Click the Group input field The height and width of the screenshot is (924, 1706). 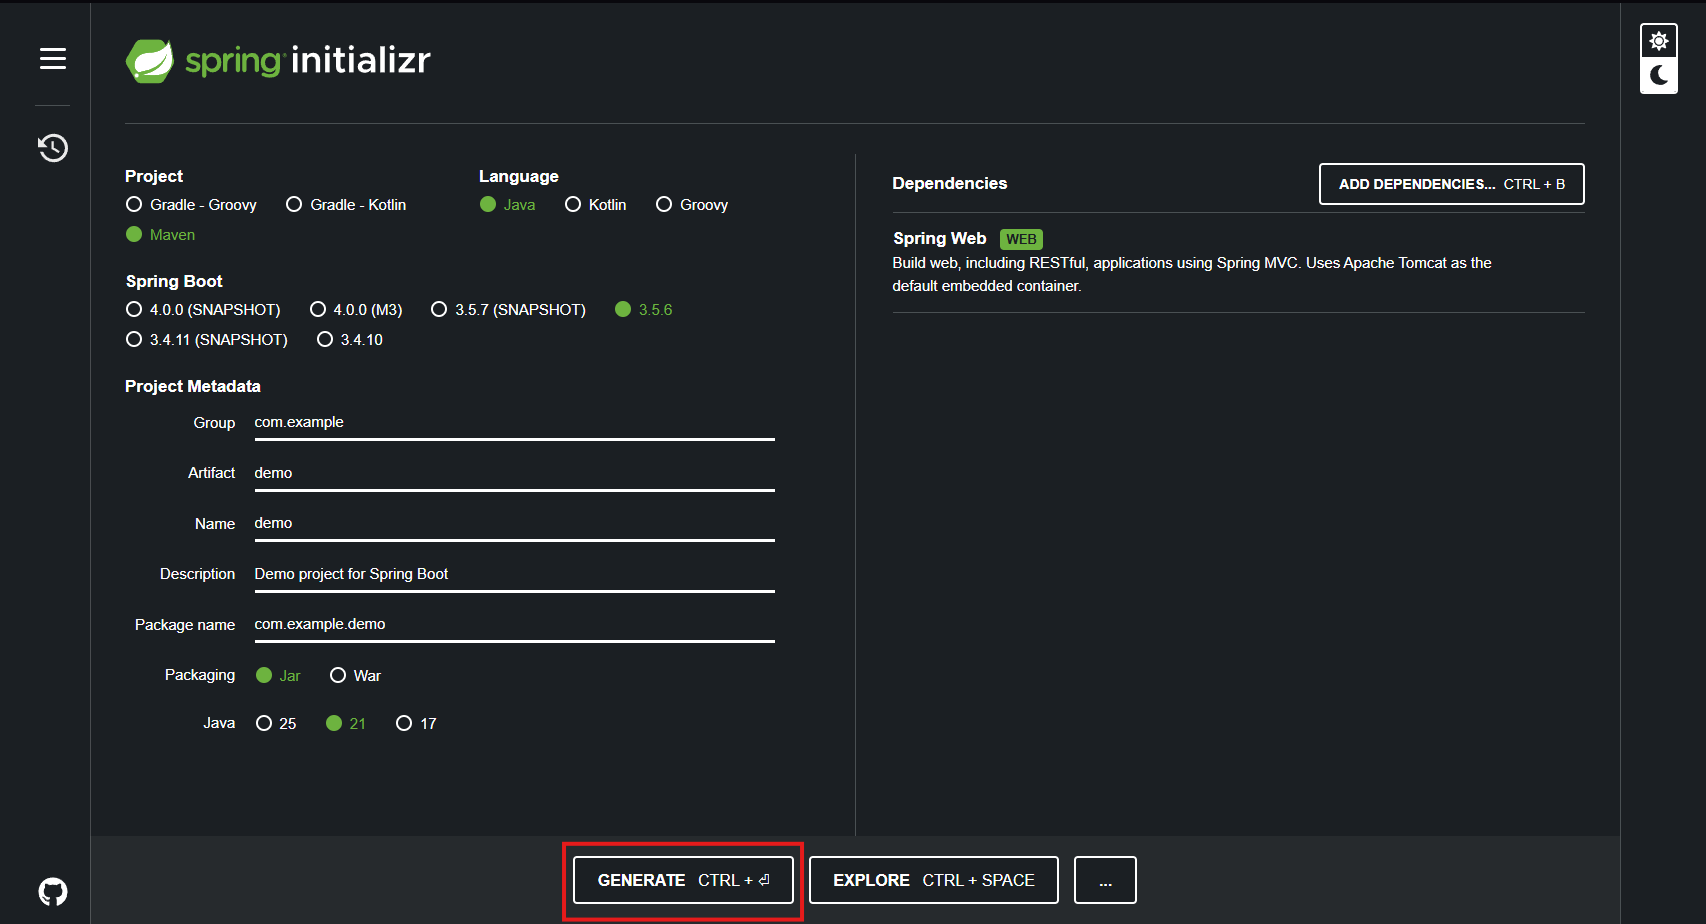(514, 423)
